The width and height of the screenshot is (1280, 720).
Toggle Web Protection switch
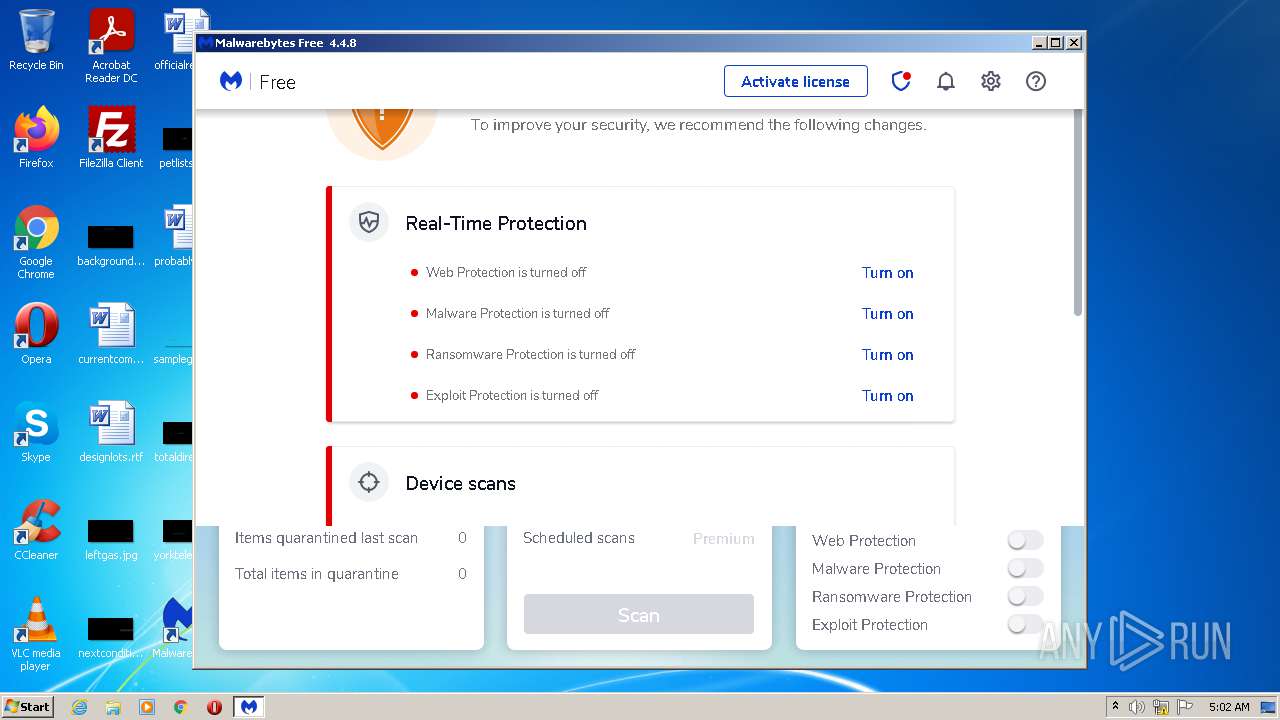[x=1025, y=540]
